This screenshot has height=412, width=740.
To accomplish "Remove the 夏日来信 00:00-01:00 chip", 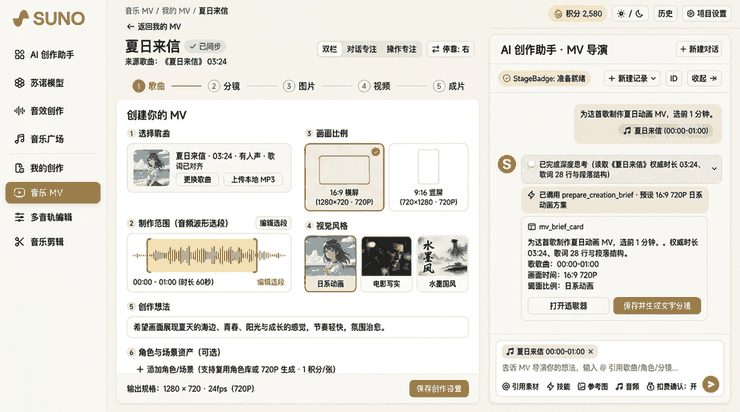I will 590,352.
